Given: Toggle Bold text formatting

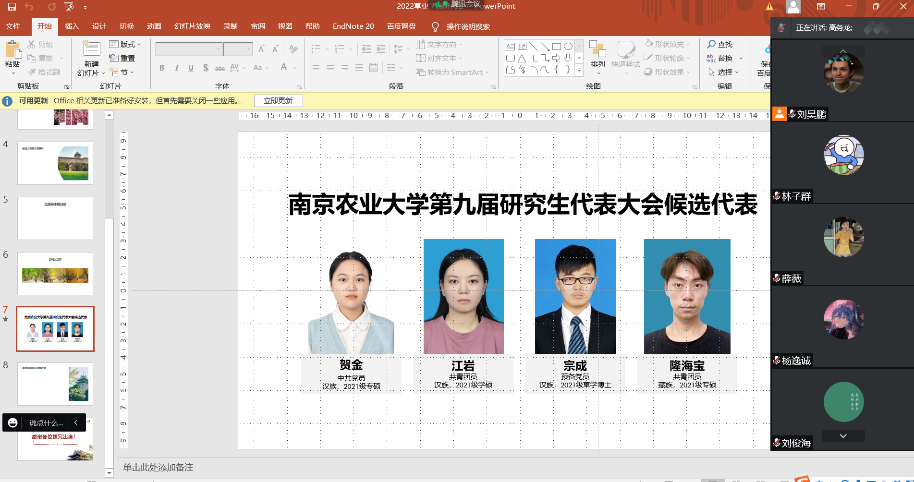Looking at the screenshot, I should [162, 68].
